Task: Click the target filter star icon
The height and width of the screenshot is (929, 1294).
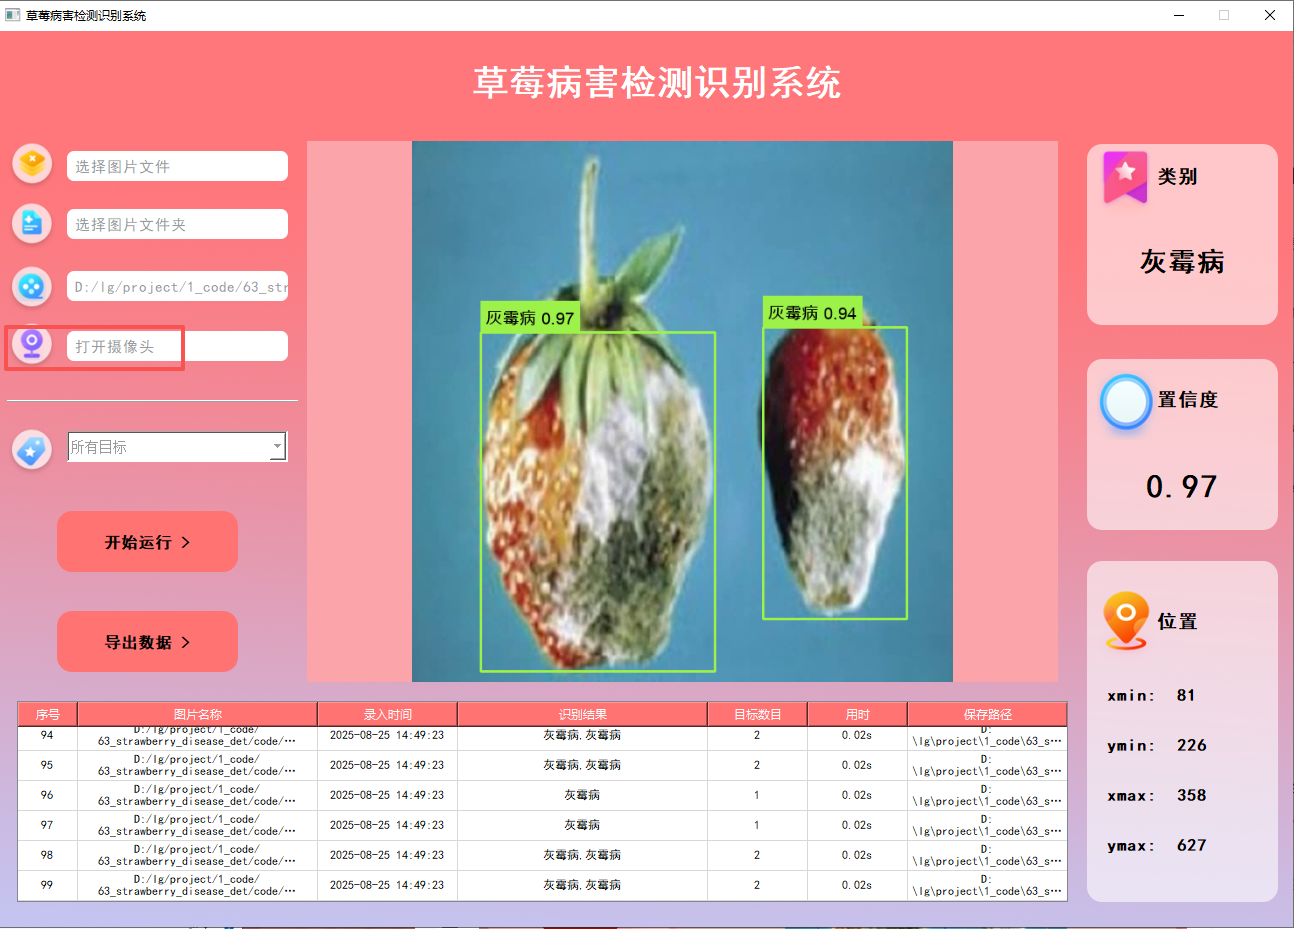Action: [x=31, y=448]
